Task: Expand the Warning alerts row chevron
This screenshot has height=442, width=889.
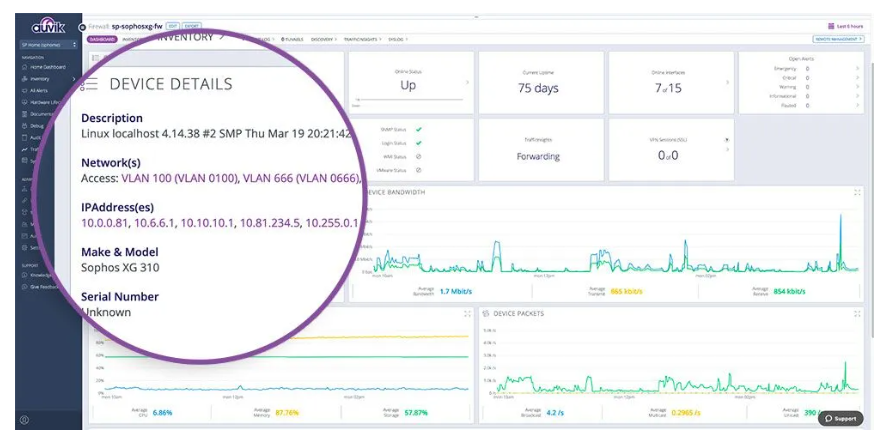Action: (857, 87)
